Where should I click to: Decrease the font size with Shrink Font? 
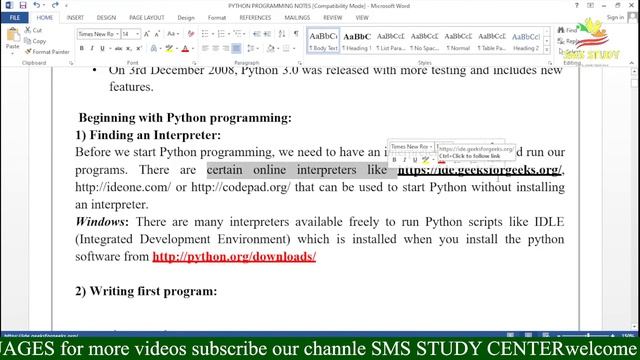point(157,34)
